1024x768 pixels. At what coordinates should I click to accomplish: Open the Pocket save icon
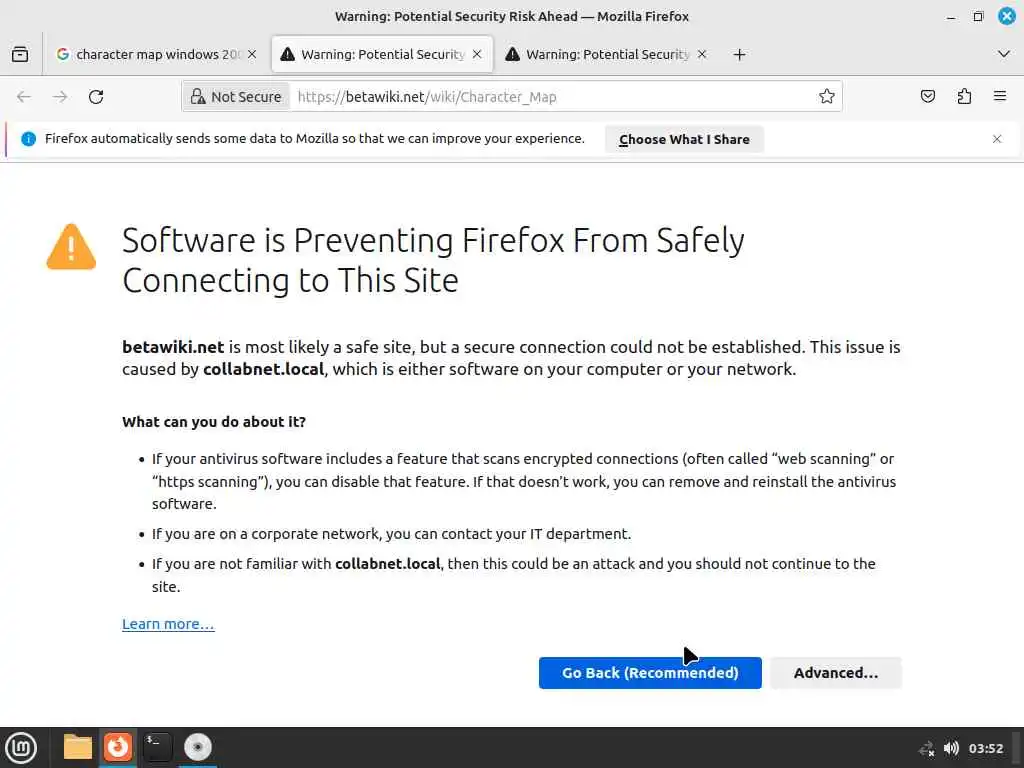coord(928,97)
